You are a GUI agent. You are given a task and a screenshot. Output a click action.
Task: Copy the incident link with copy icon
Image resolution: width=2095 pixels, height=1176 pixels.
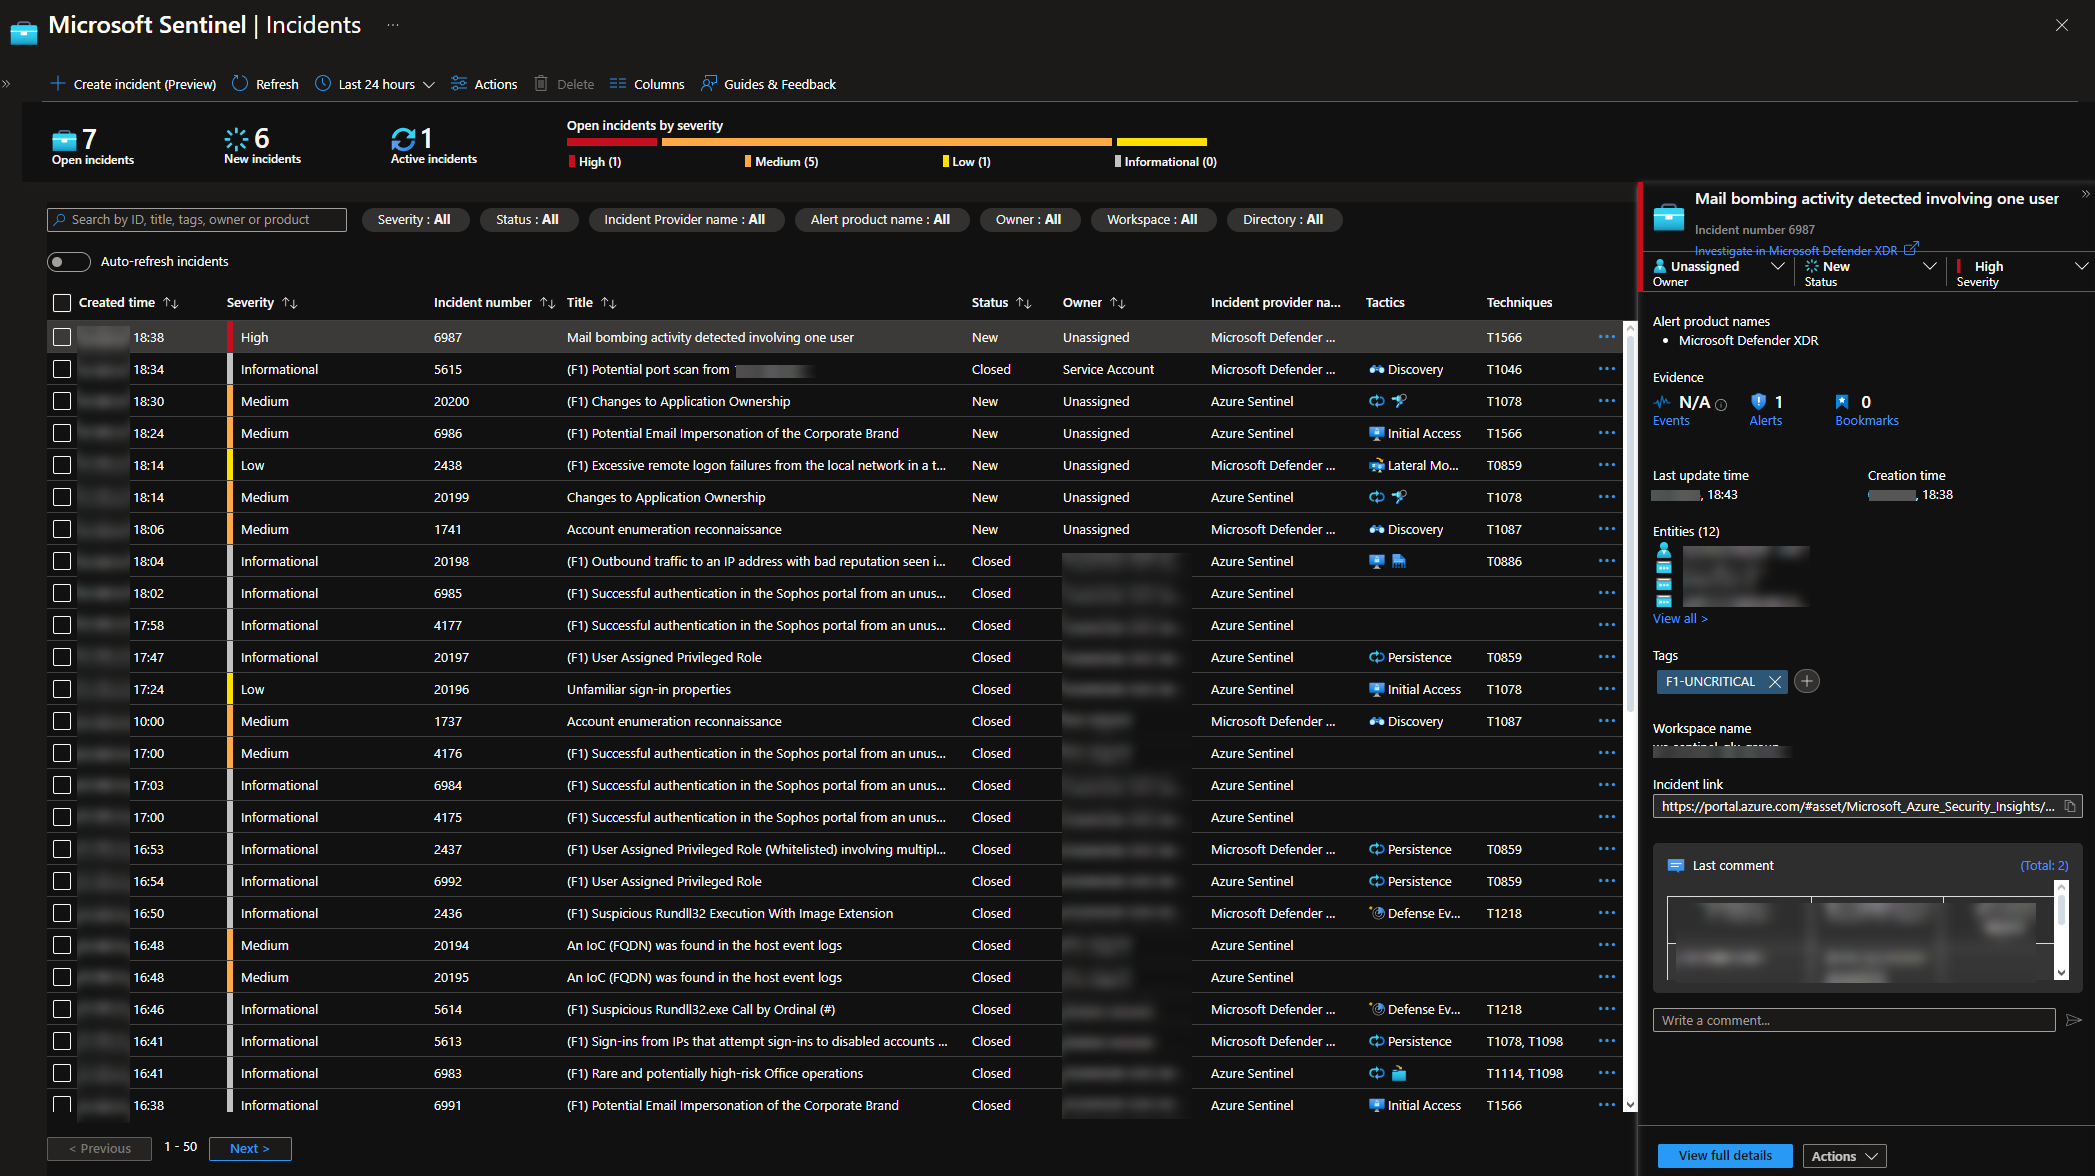pyautogui.click(x=2070, y=806)
